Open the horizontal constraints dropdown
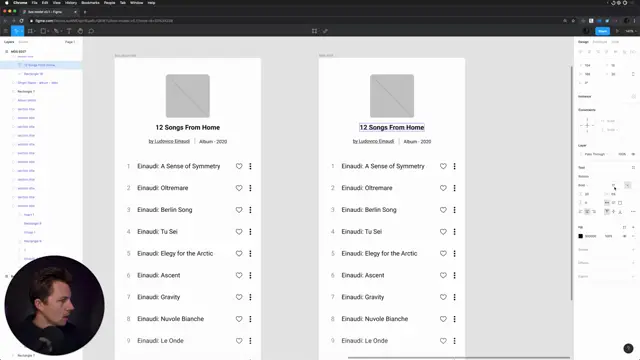The image size is (640, 360). (610, 121)
